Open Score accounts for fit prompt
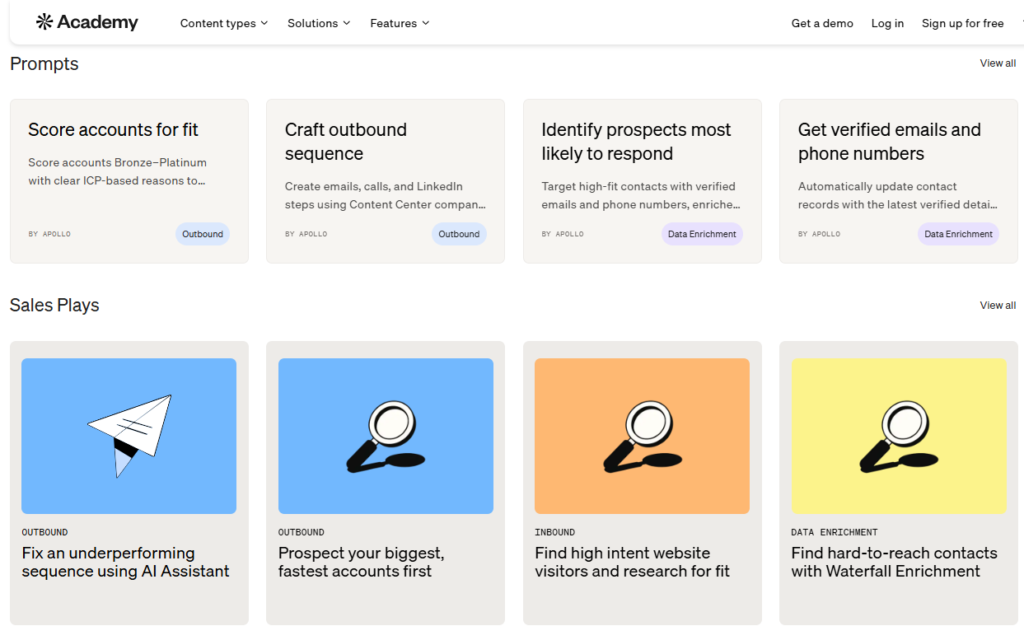This screenshot has height=626, width=1024. pyautogui.click(x=113, y=130)
